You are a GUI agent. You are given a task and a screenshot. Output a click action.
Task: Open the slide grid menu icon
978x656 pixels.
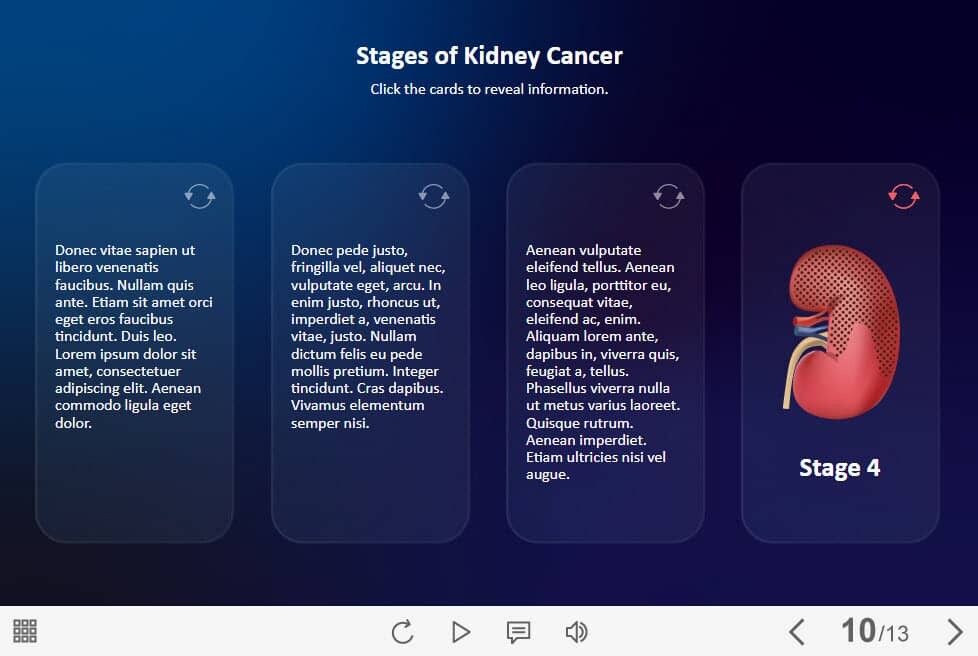click(x=25, y=631)
